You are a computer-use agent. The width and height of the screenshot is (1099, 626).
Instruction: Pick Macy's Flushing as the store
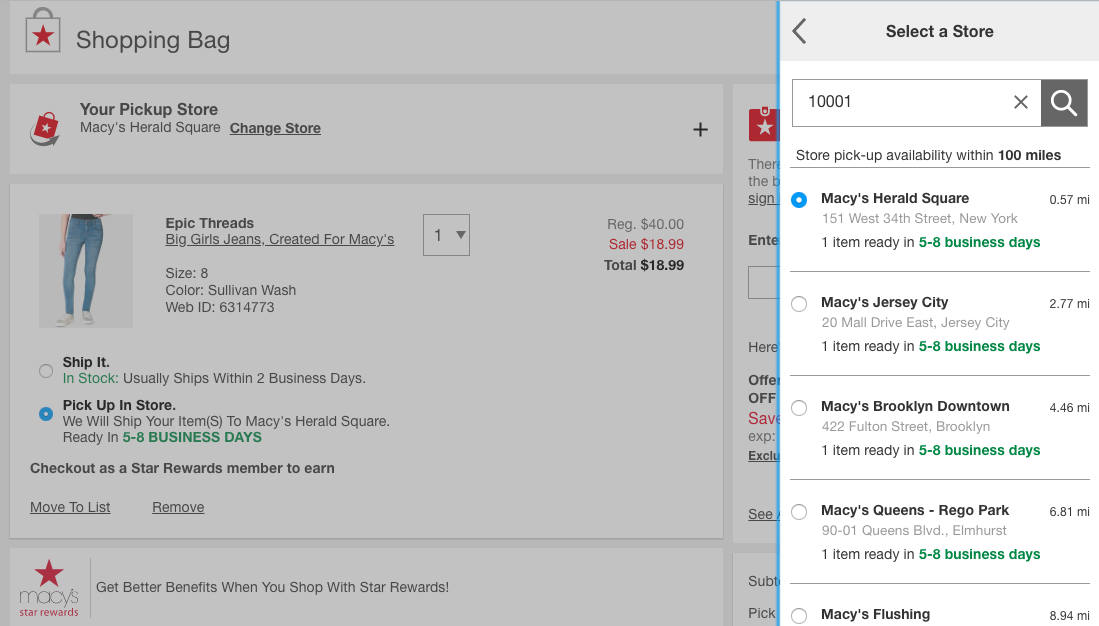pyautogui.click(x=798, y=615)
